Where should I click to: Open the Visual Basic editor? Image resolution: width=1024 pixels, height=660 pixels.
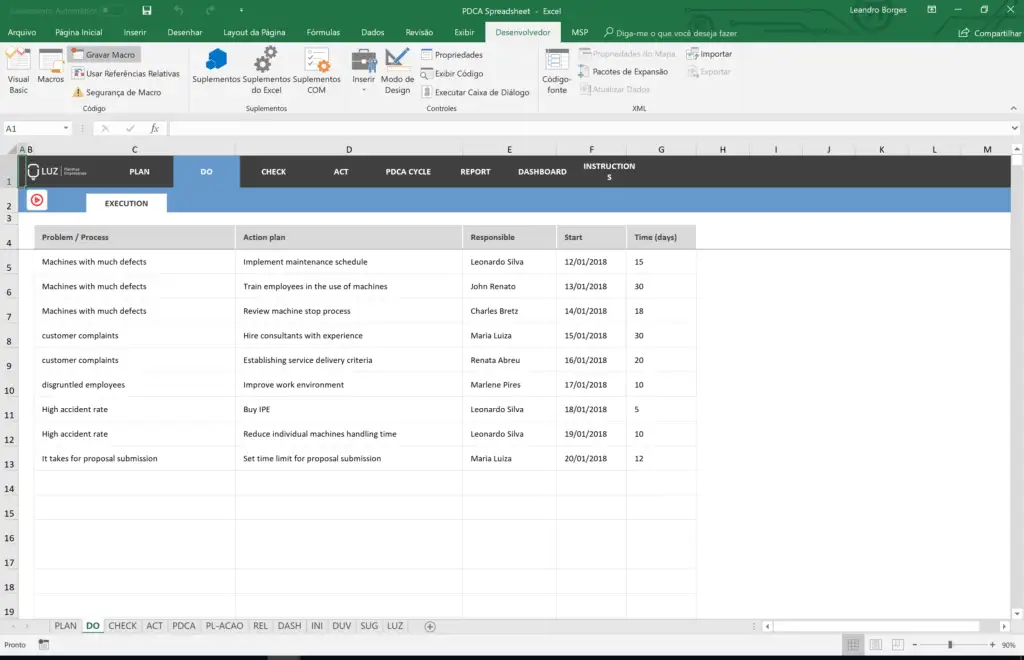click(x=18, y=71)
